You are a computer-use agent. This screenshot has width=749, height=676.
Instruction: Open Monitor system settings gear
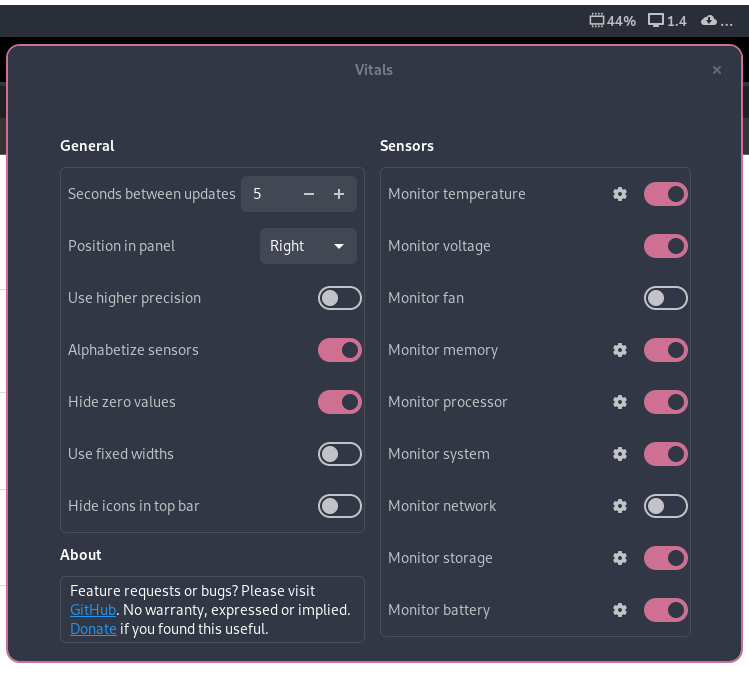click(x=620, y=454)
